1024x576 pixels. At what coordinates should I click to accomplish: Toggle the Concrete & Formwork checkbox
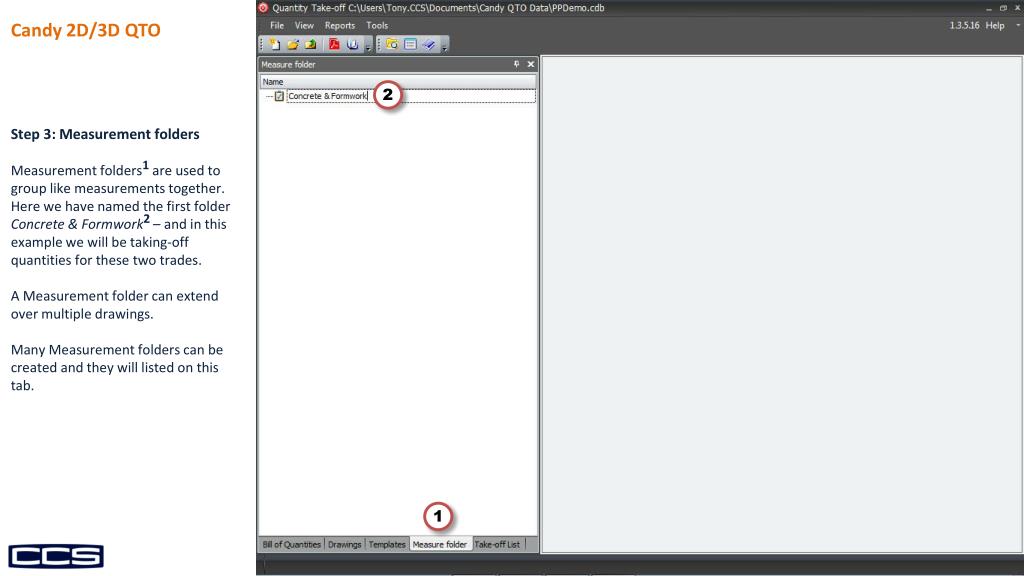point(280,96)
